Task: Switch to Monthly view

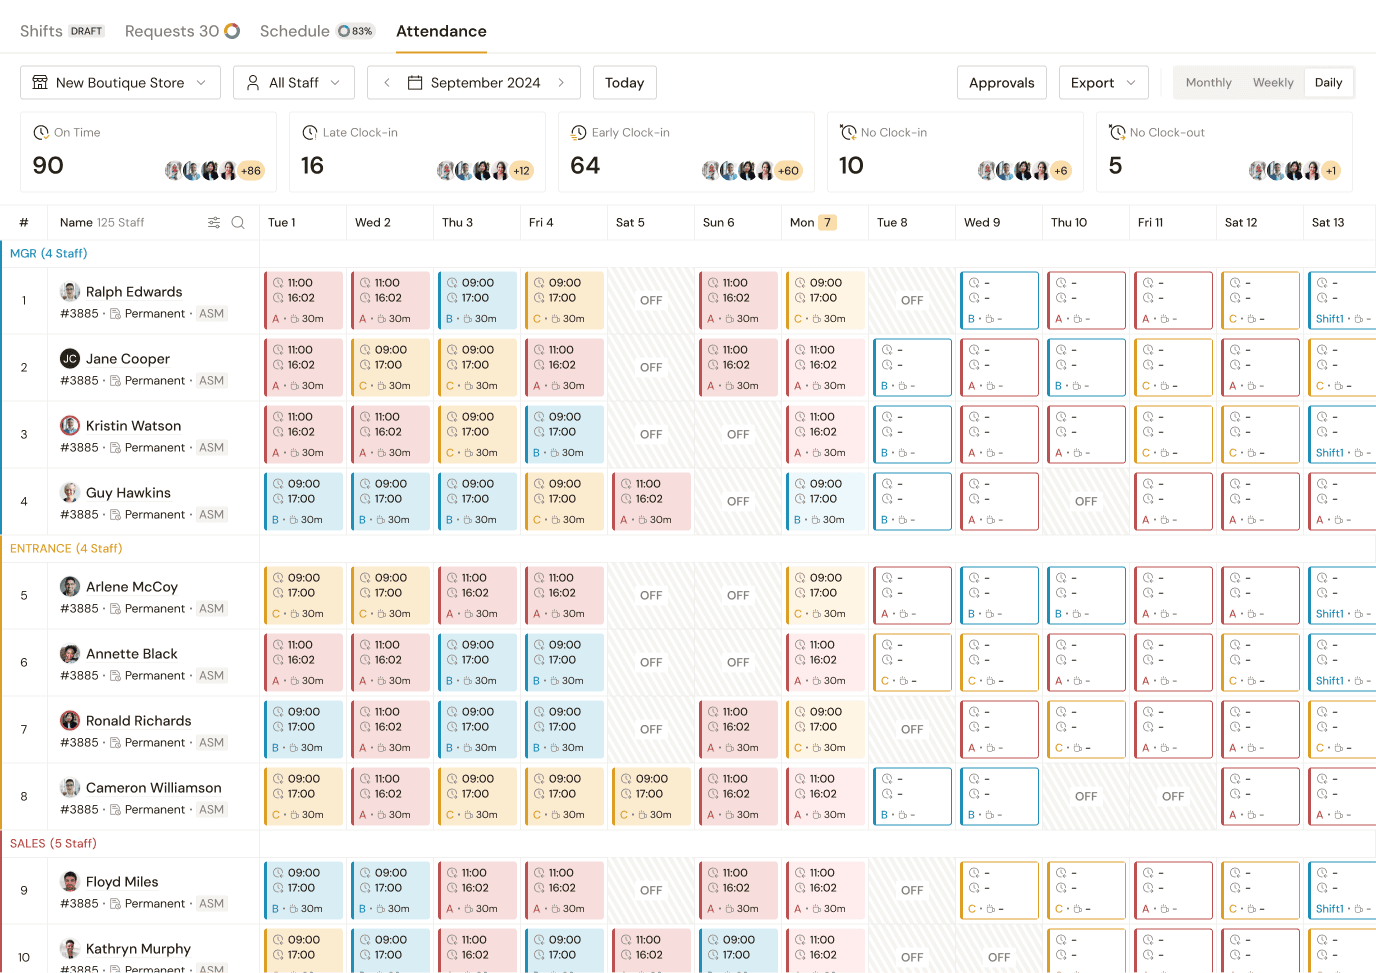Action: (x=1208, y=83)
